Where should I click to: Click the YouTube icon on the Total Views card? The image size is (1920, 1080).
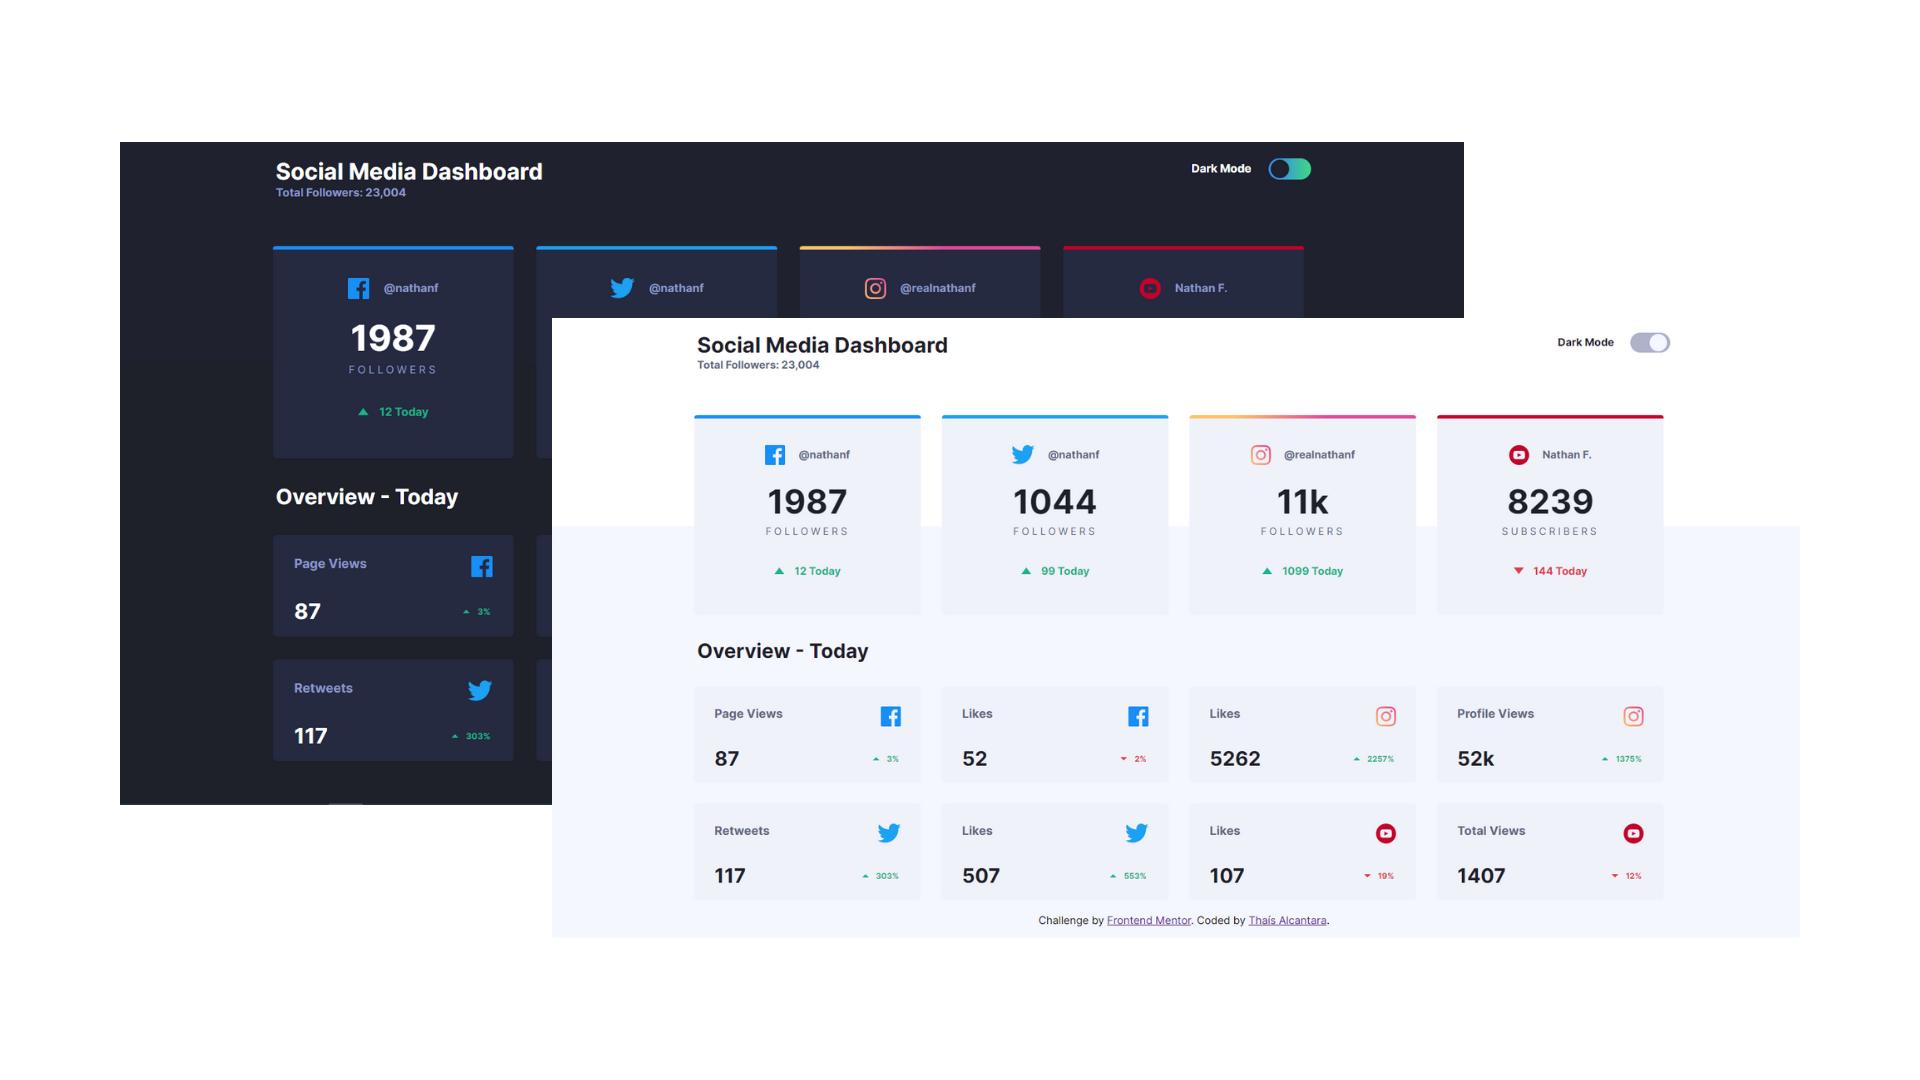pyautogui.click(x=1633, y=832)
